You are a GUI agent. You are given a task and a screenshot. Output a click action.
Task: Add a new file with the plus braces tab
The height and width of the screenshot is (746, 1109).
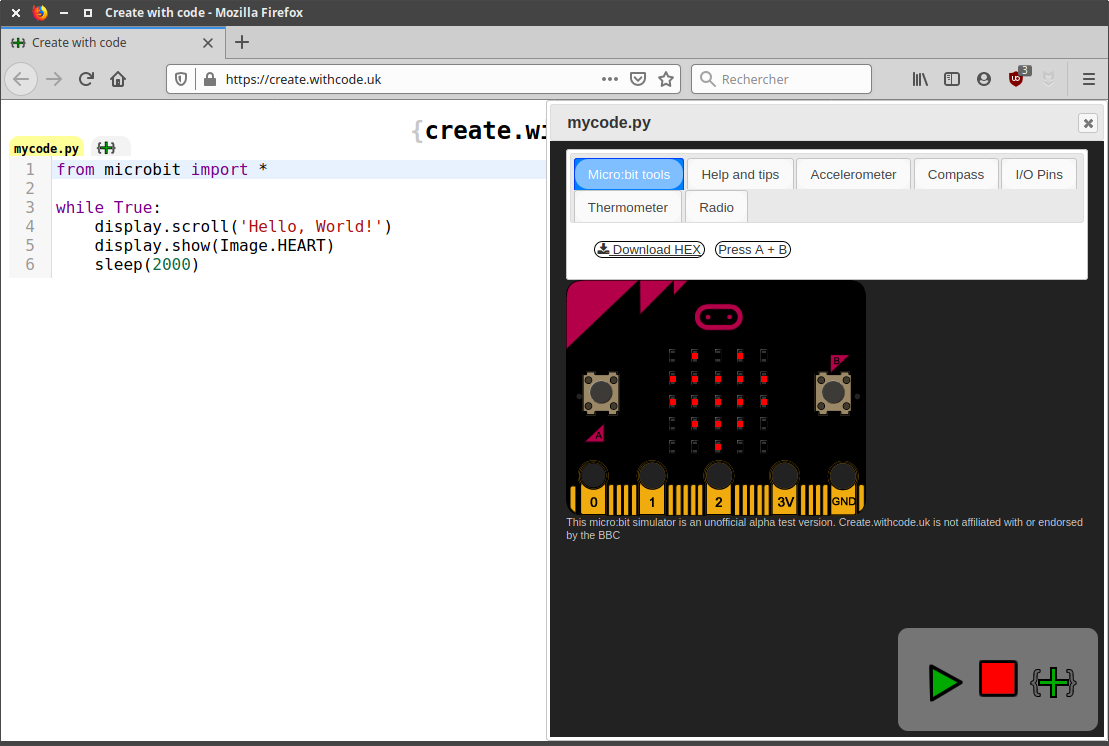(x=107, y=148)
